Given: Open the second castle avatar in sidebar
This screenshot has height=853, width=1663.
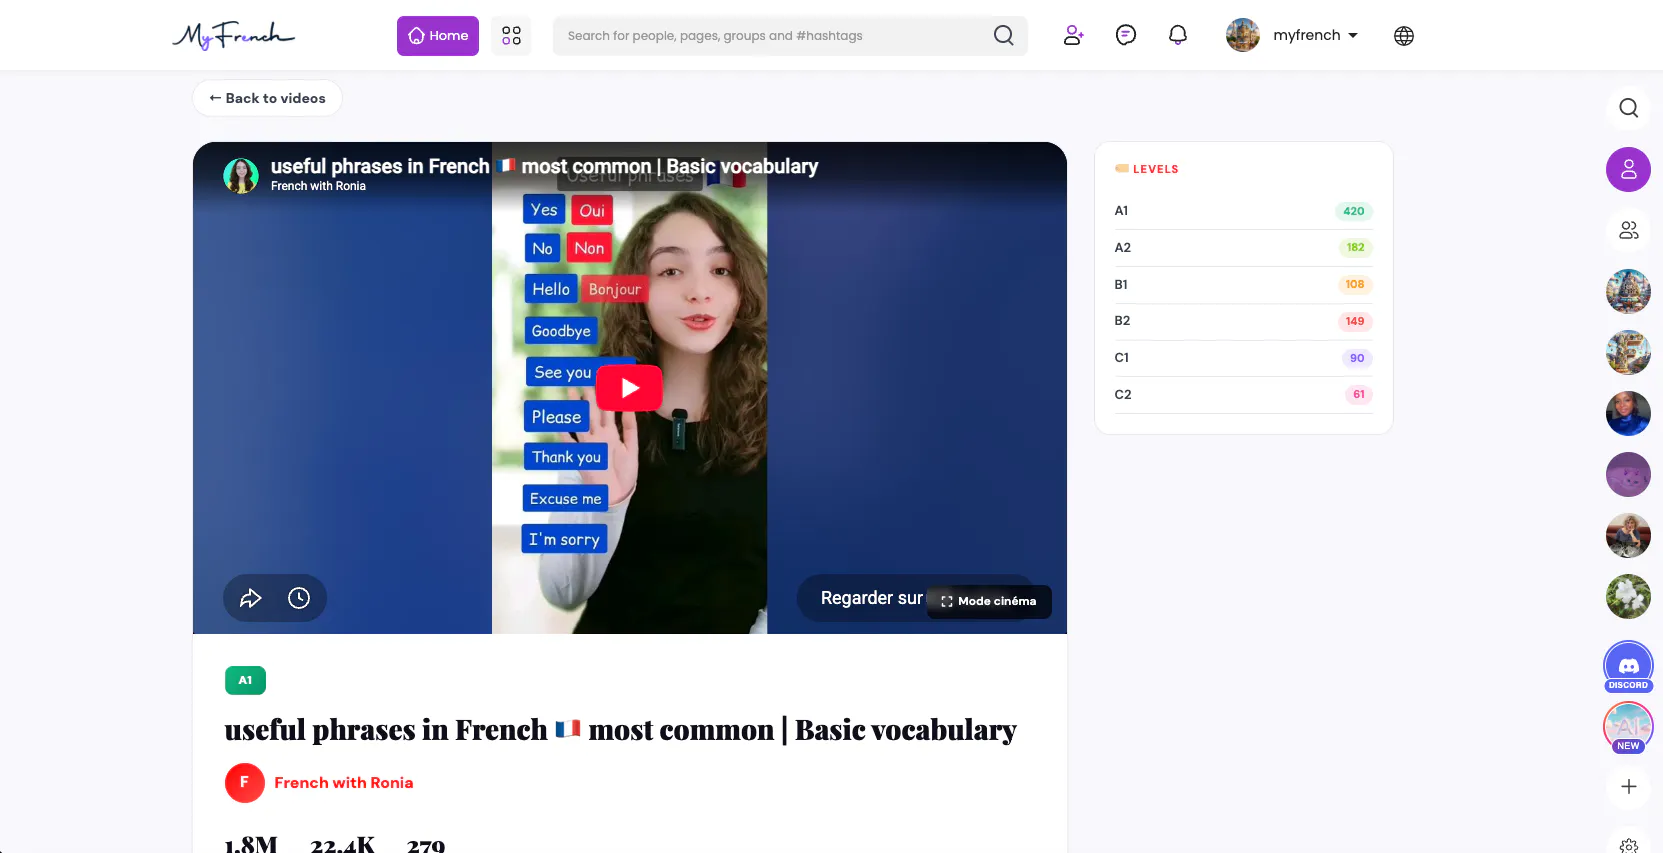Looking at the screenshot, I should [1628, 352].
